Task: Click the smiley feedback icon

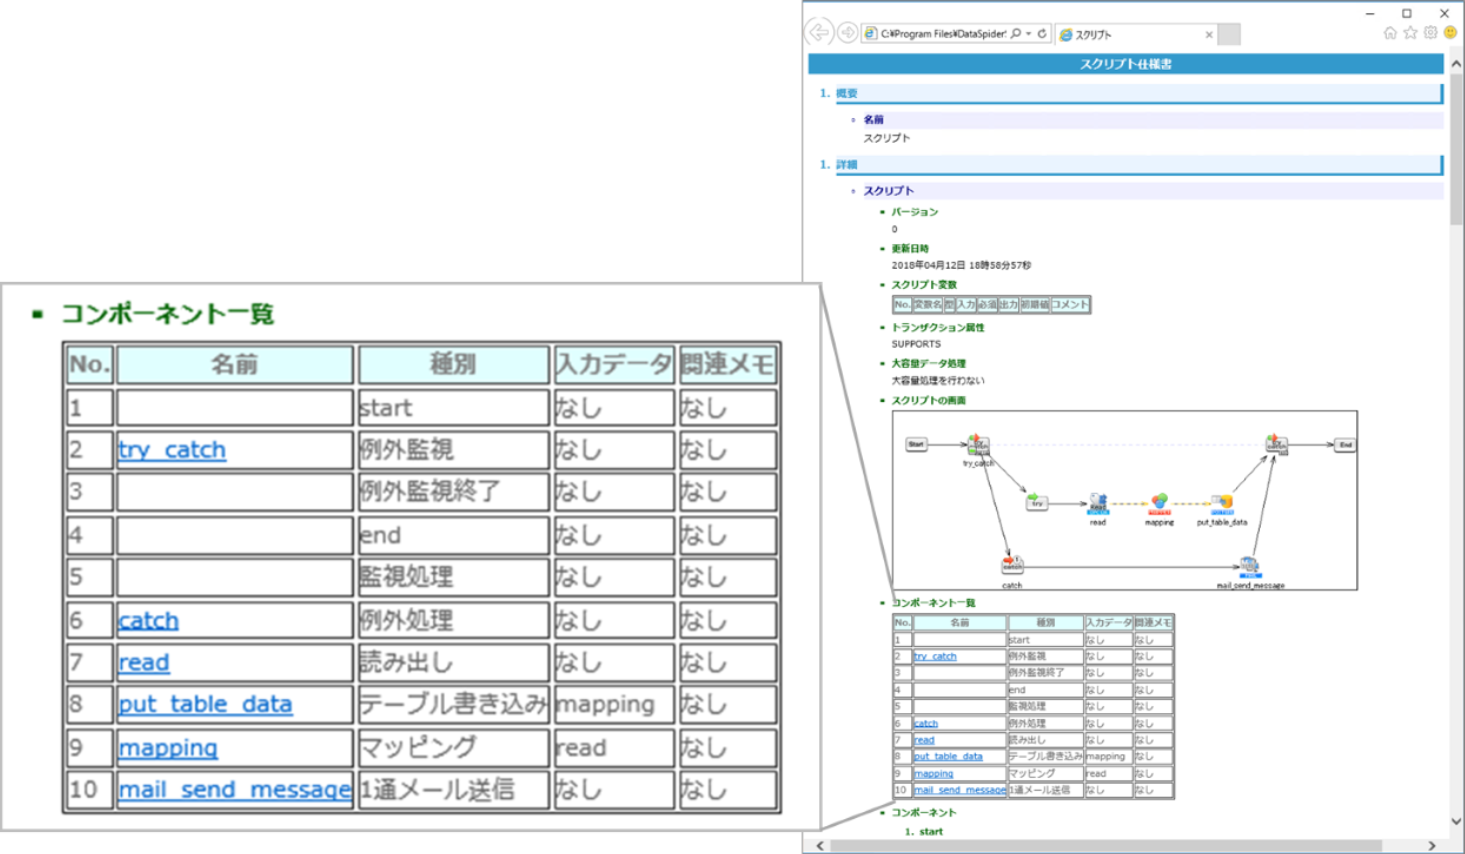Action: [1450, 33]
